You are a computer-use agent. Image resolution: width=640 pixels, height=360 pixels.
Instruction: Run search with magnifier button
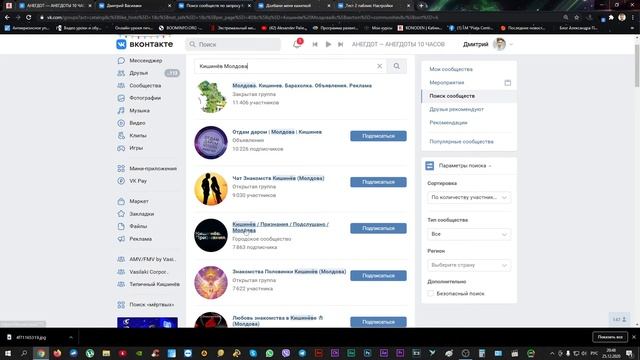(396, 66)
